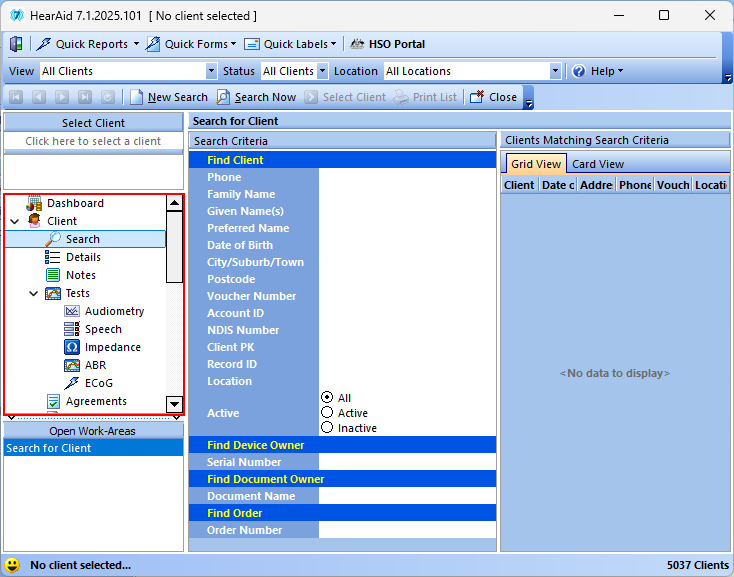
Task: Select the Speech test icon
Action: click(72, 329)
